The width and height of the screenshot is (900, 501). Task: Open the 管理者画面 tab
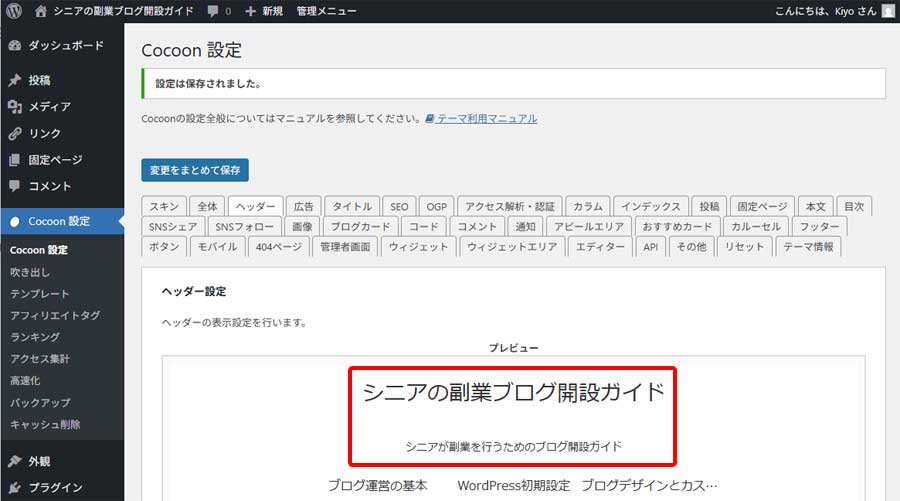point(345,247)
